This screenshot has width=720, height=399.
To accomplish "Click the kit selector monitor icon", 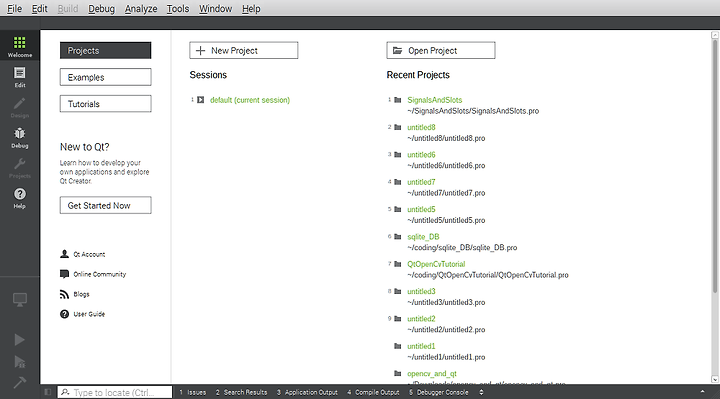I will [19, 300].
